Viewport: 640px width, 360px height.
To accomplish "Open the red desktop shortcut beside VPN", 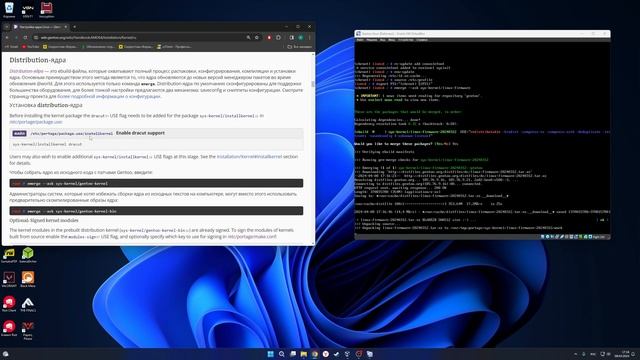I will pyautogui.click(x=47, y=10).
